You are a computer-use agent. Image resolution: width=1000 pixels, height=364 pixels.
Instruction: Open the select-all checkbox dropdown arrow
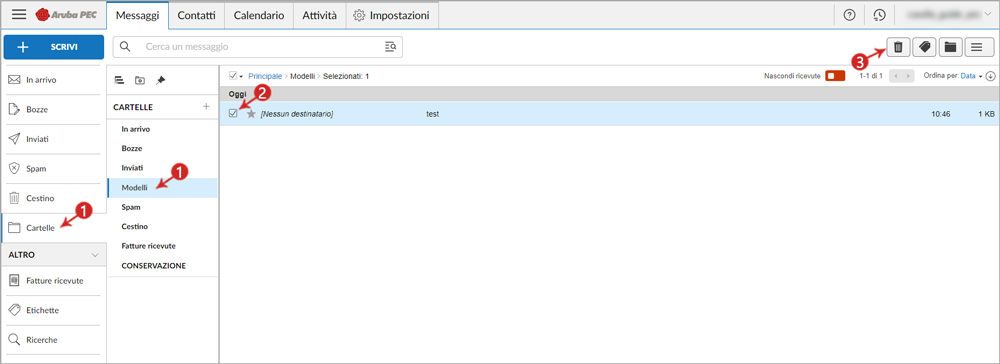pyautogui.click(x=242, y=76)
